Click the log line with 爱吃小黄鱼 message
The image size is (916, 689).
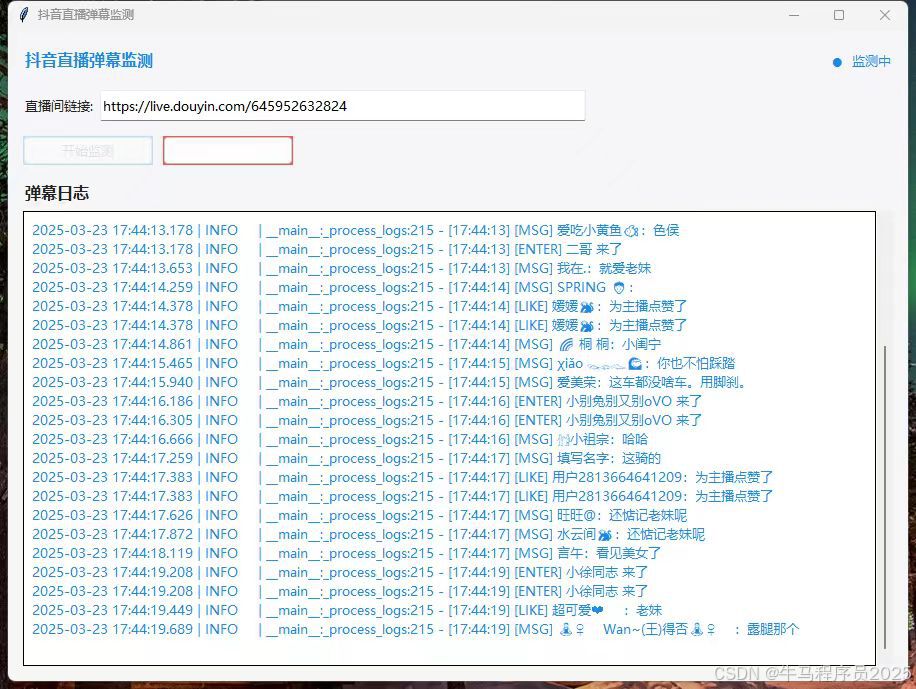pos(356,230)
